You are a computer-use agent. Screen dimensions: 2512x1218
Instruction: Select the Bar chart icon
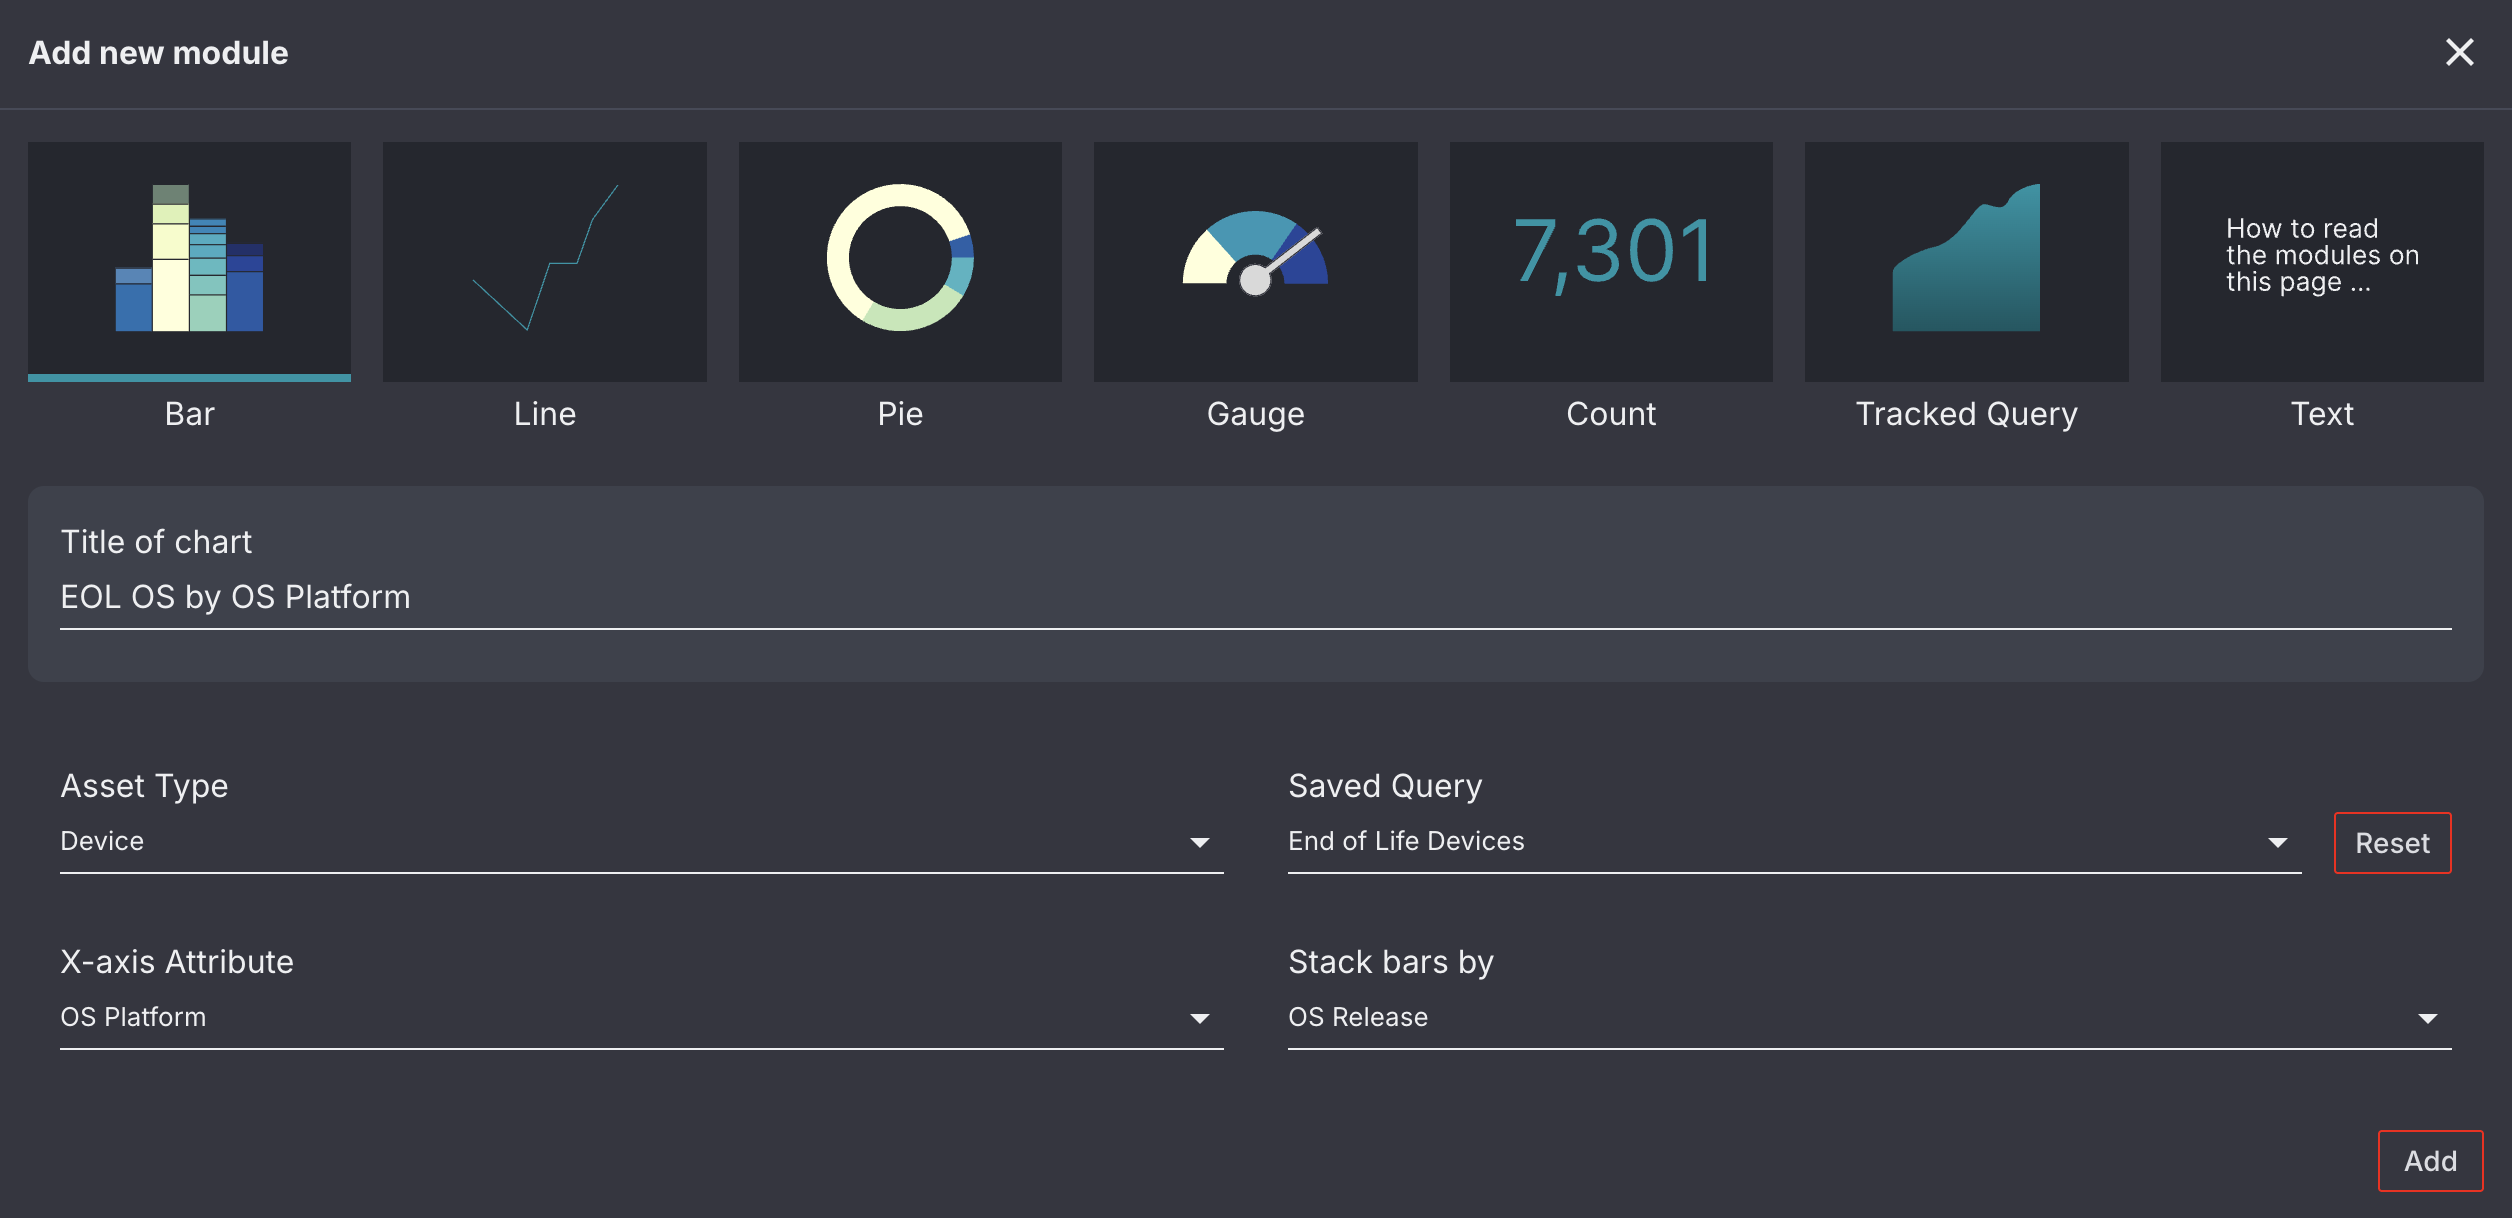coord(189,260)
